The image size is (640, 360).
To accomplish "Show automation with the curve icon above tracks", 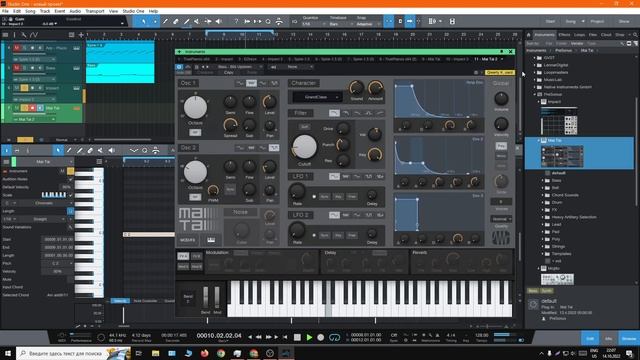I will pos(34,35).
